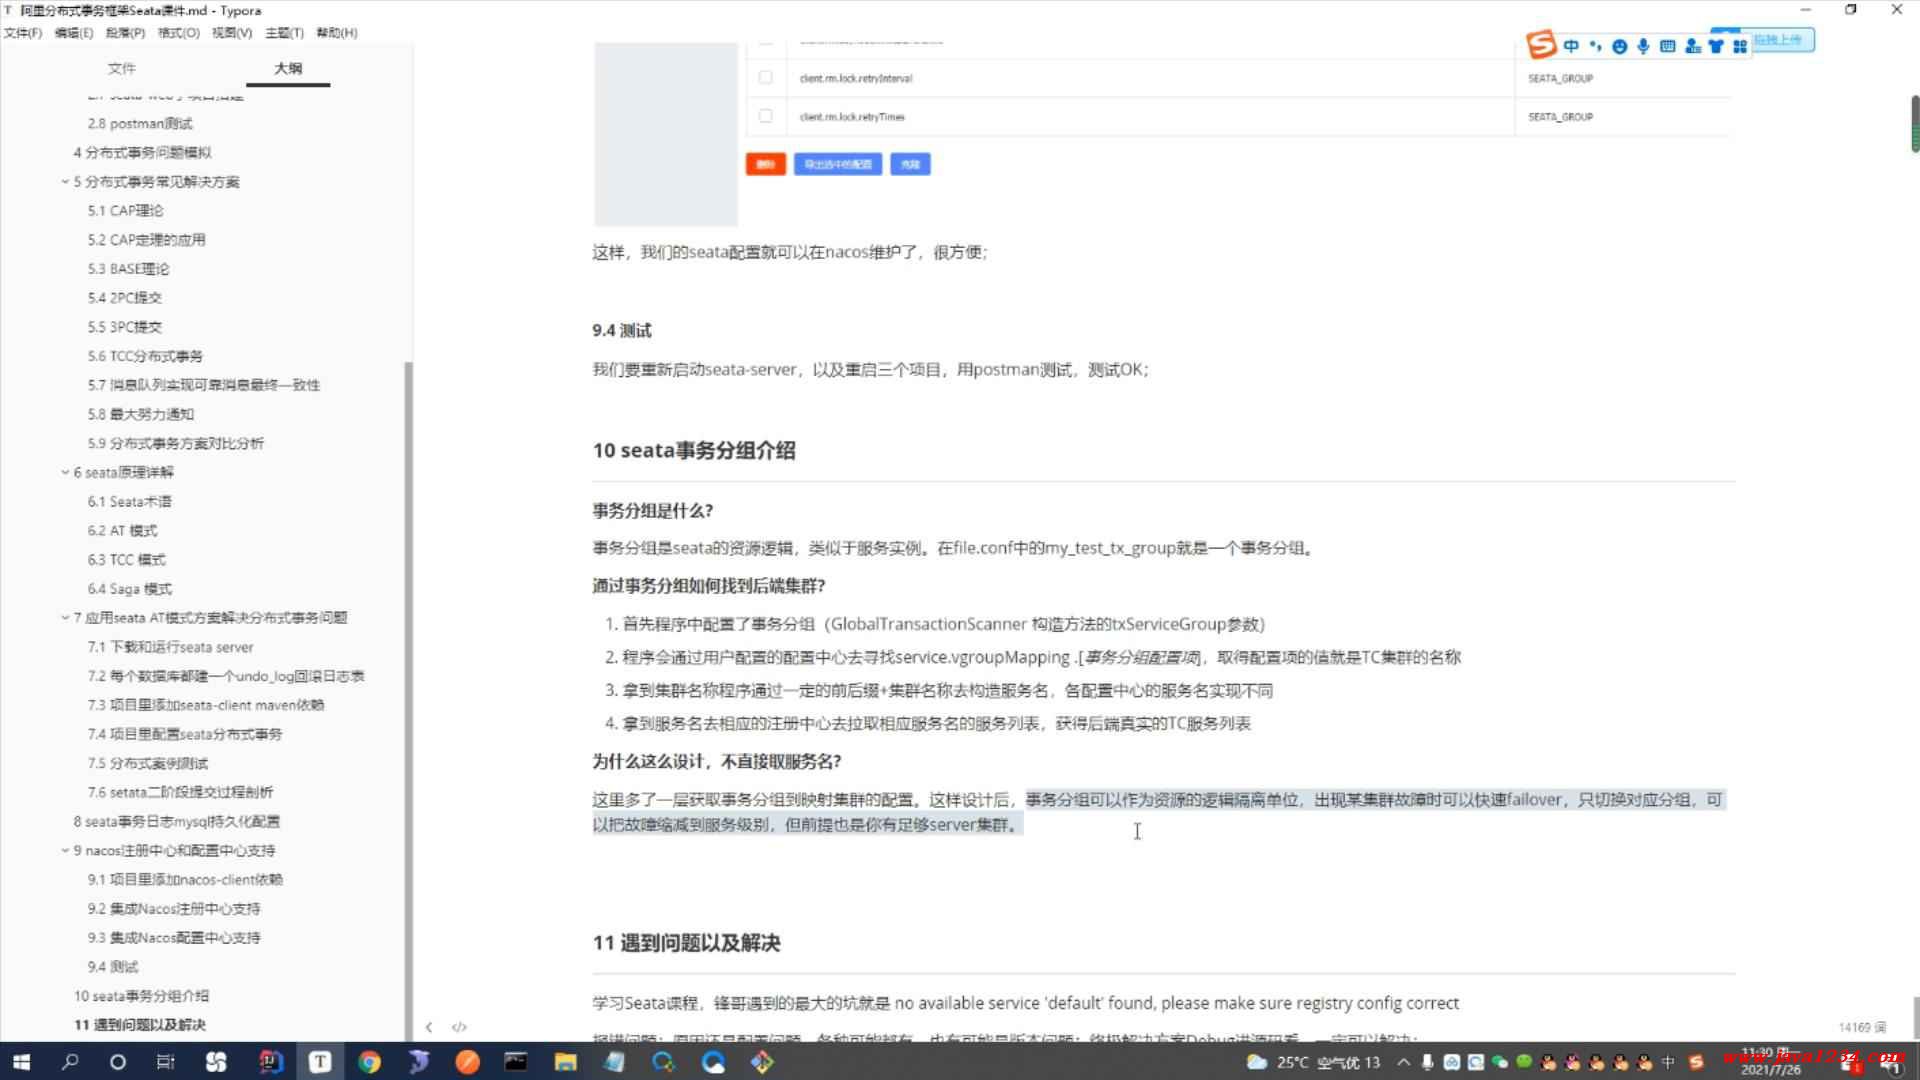Open outline item 9.4 测试
This screenshot has width=1920, height=1080.
pos(113,966)
